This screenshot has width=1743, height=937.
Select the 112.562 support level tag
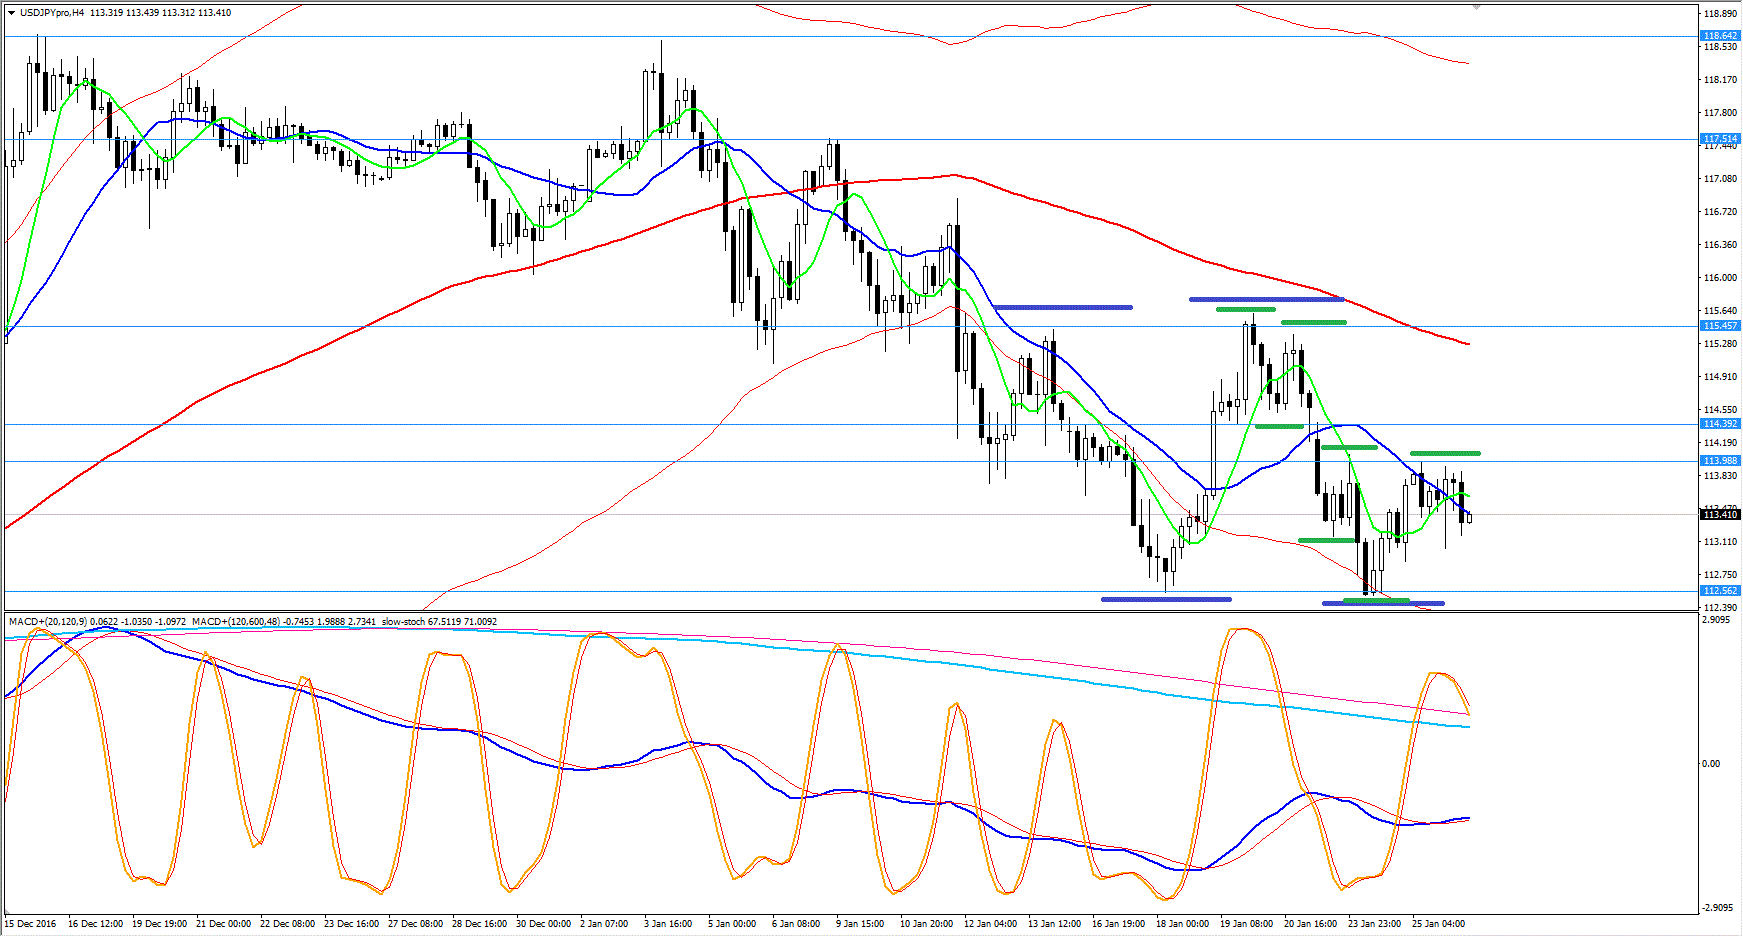click(1720, 591)
